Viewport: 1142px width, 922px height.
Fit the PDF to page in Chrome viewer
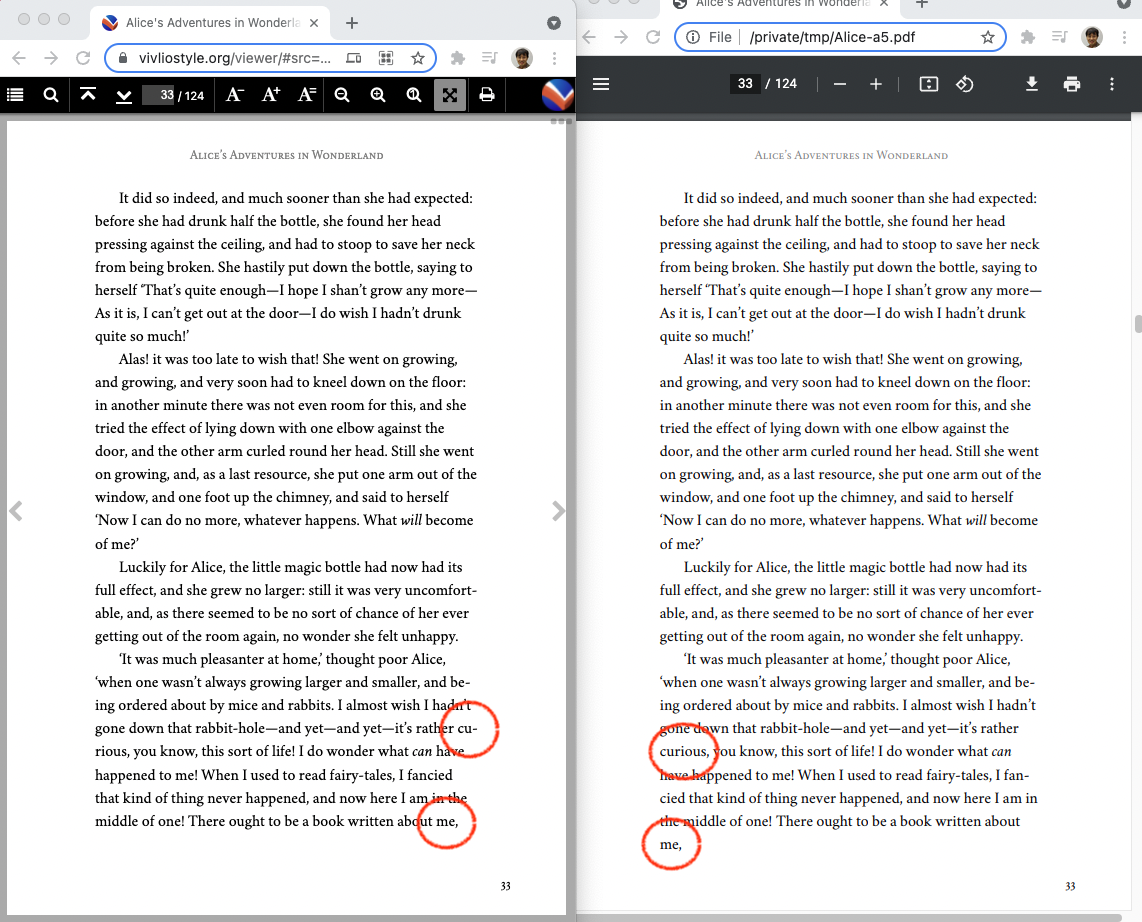pyautogui.click(x=928, y=84)
